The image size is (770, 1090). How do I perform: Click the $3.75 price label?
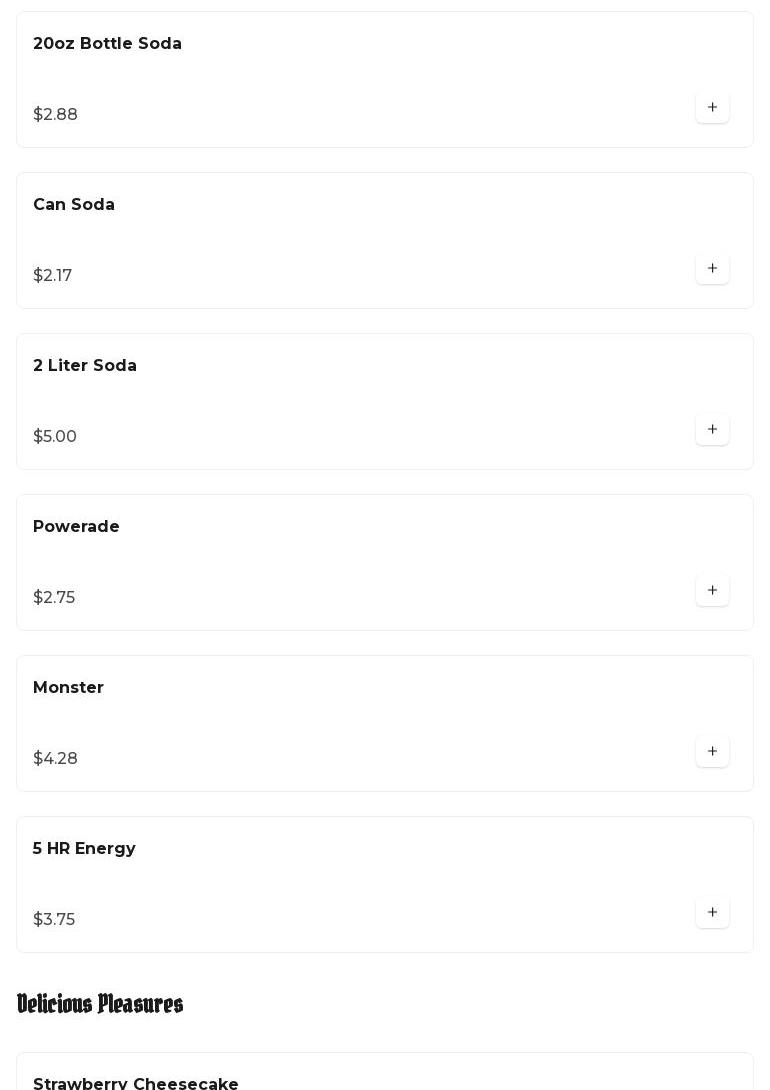click(x=54, y=920)
